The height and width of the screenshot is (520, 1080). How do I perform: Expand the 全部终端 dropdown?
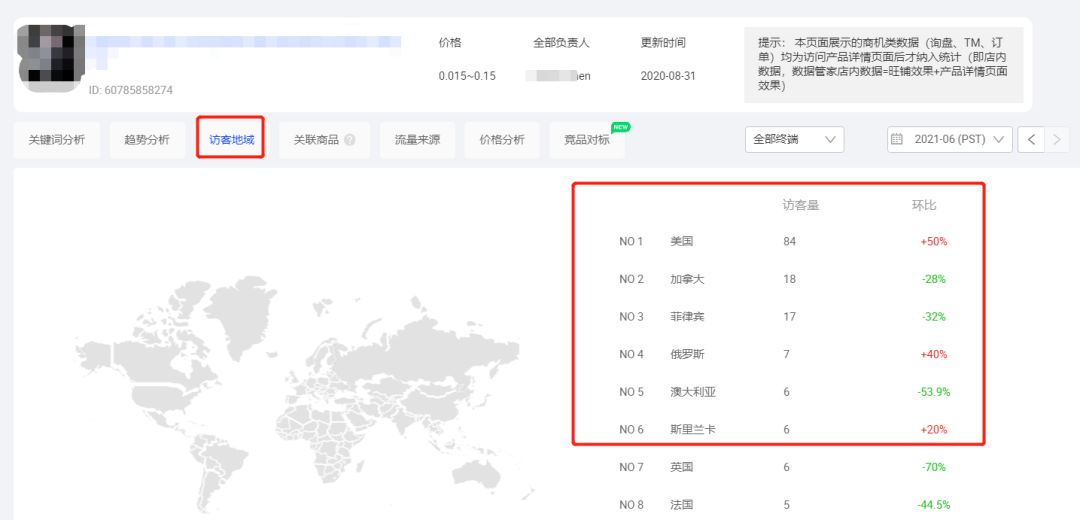[794, 139]
